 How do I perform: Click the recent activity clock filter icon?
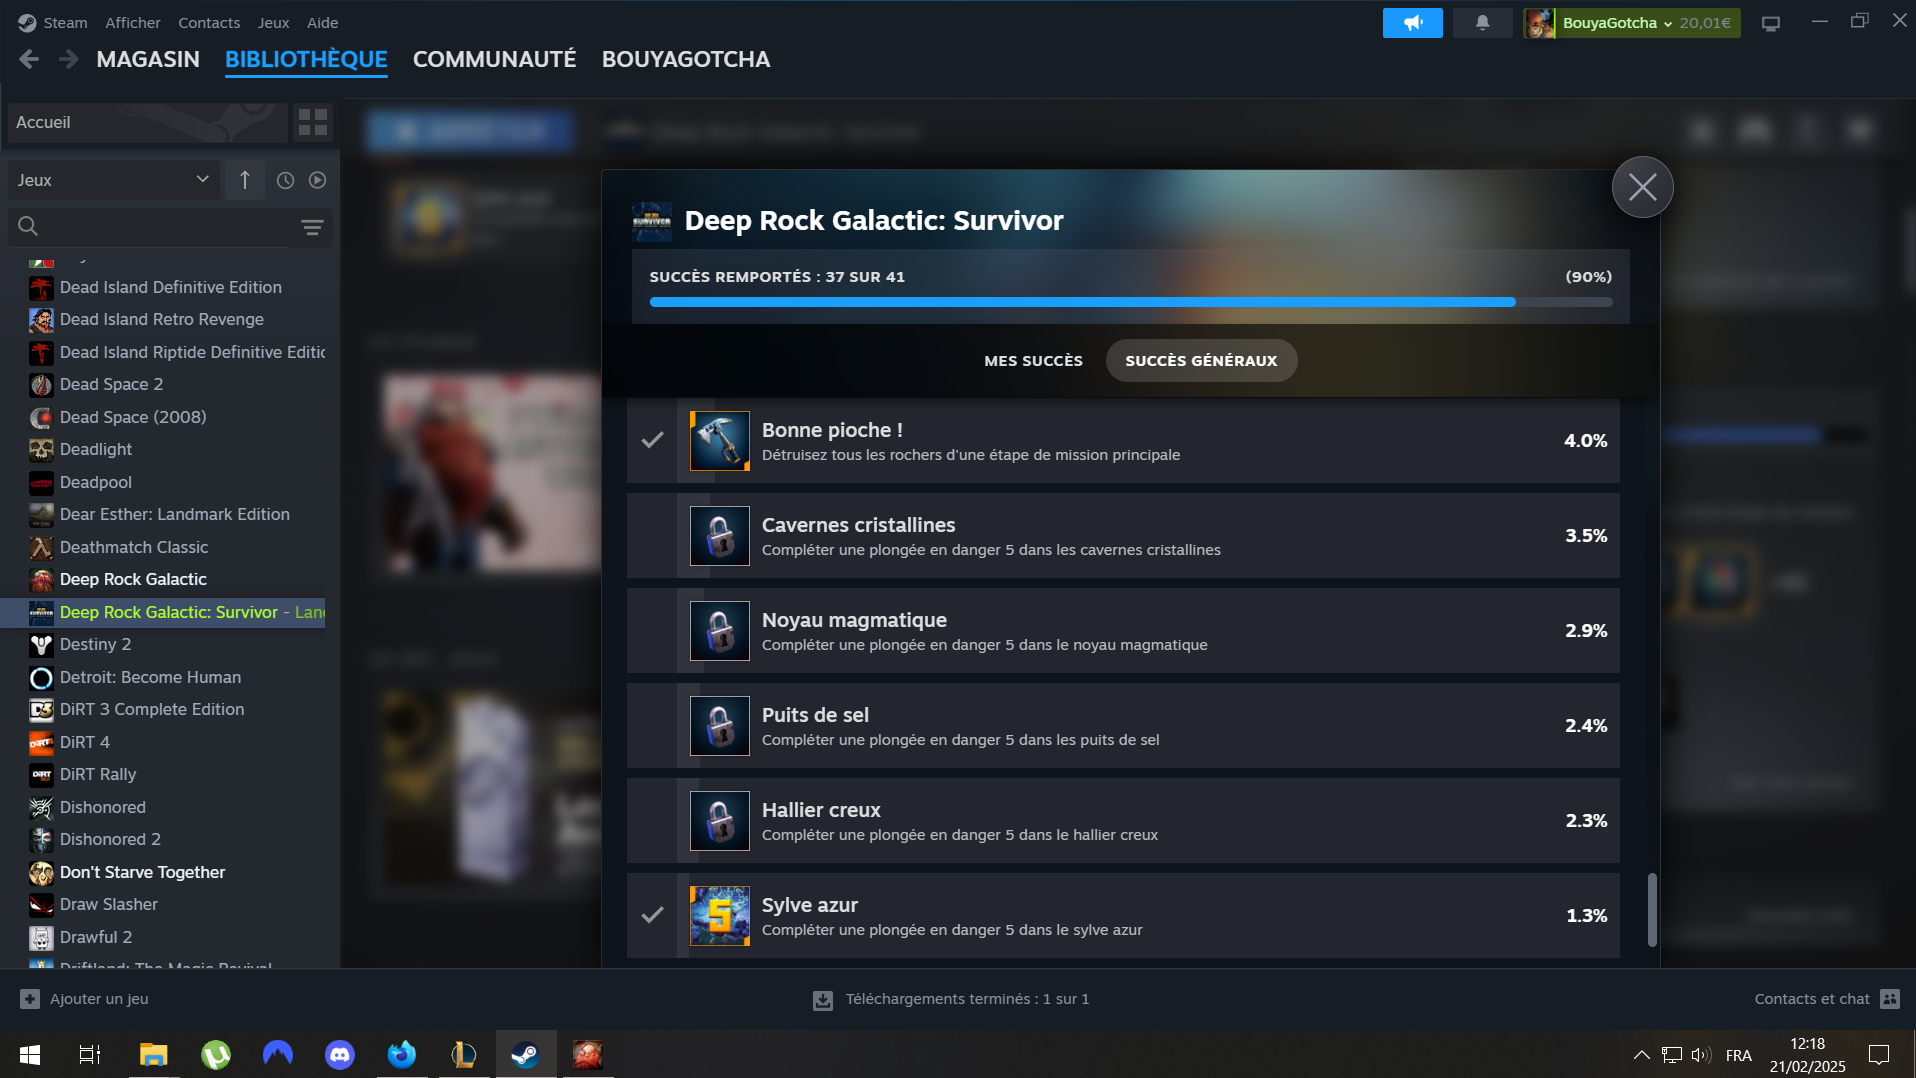285,180
